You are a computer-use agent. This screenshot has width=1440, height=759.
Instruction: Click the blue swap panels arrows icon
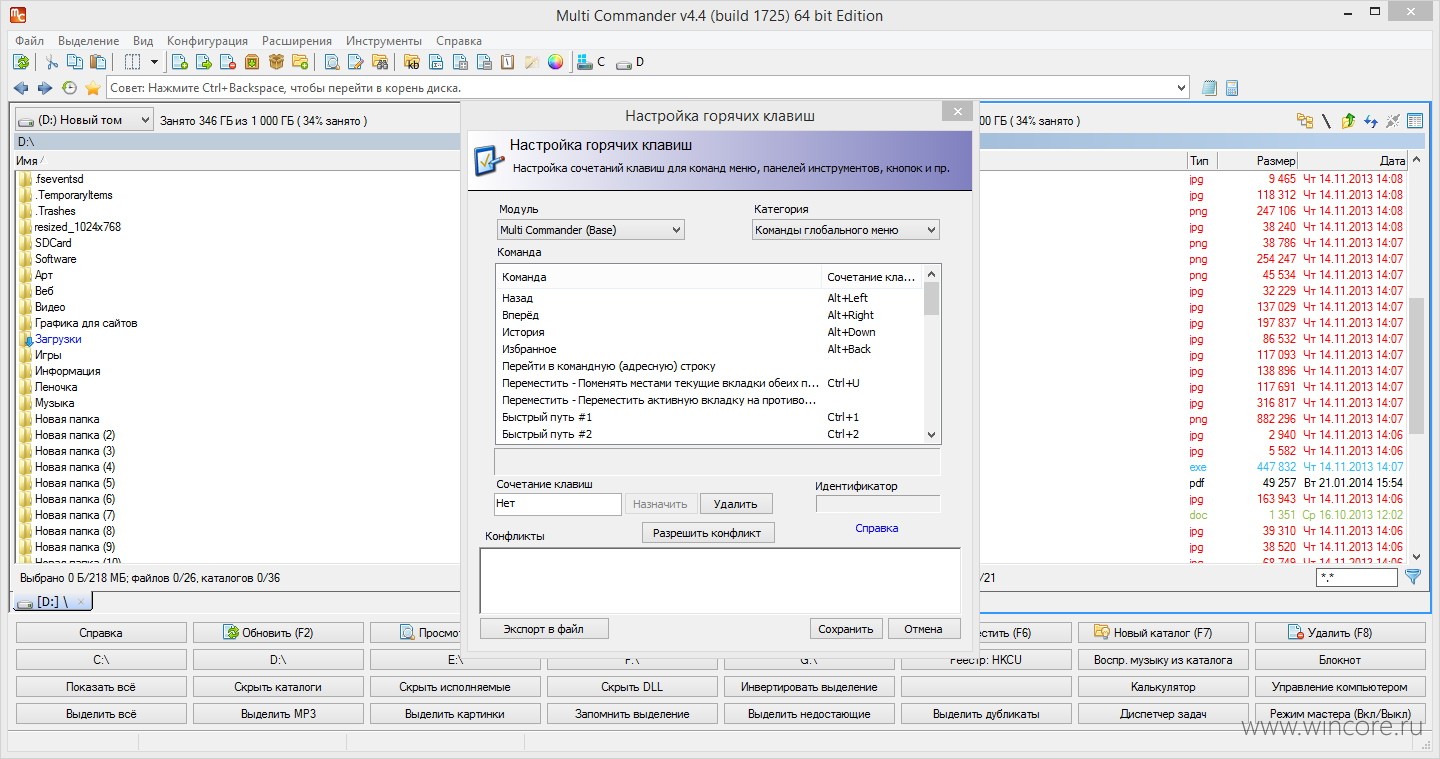click(1370, 121)
